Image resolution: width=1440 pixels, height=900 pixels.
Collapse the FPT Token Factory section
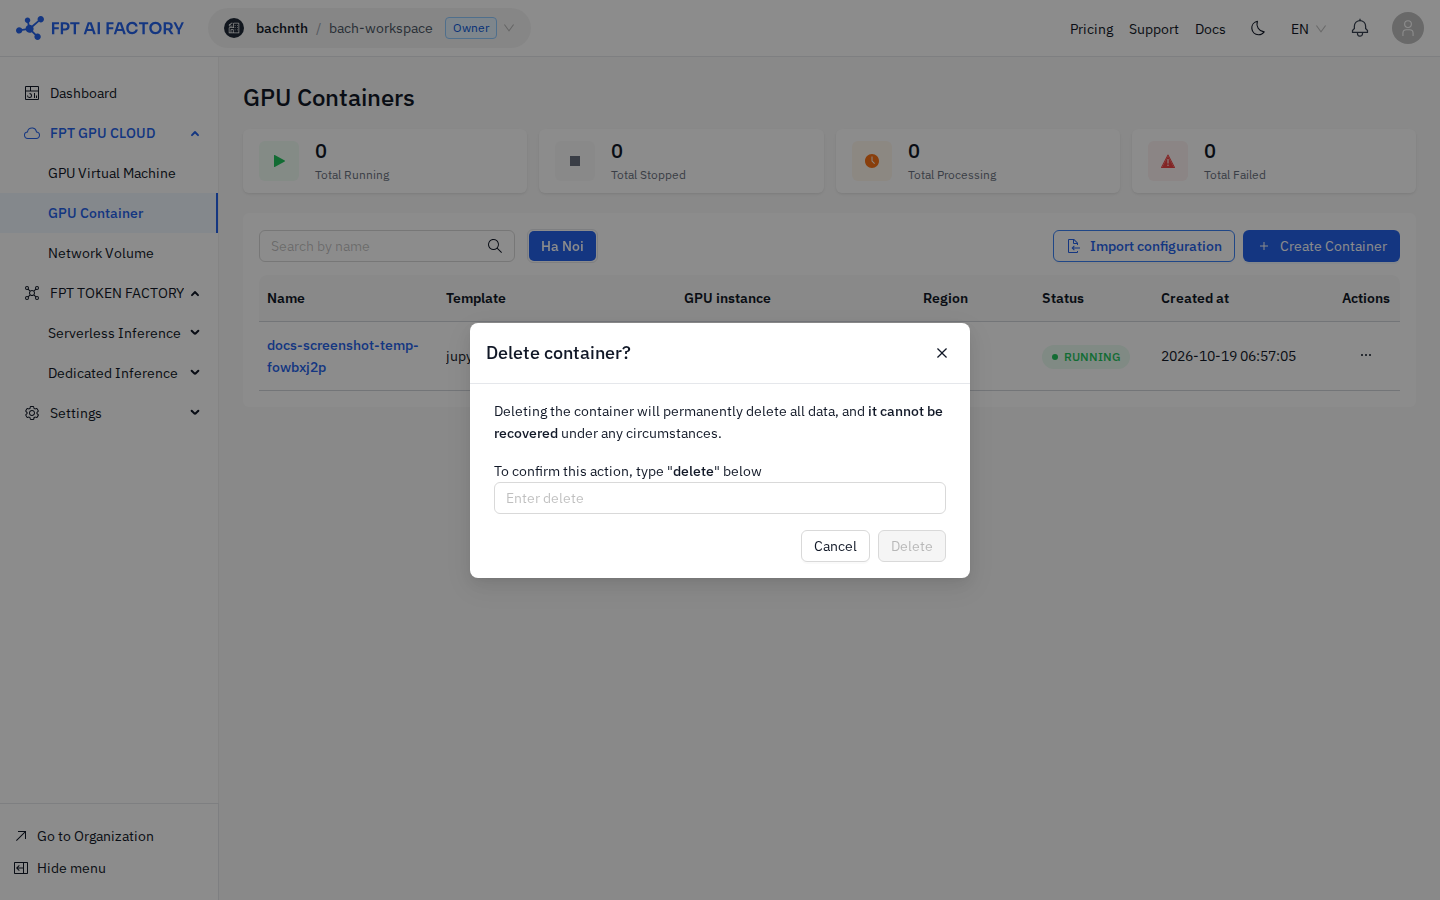point(195,293)
